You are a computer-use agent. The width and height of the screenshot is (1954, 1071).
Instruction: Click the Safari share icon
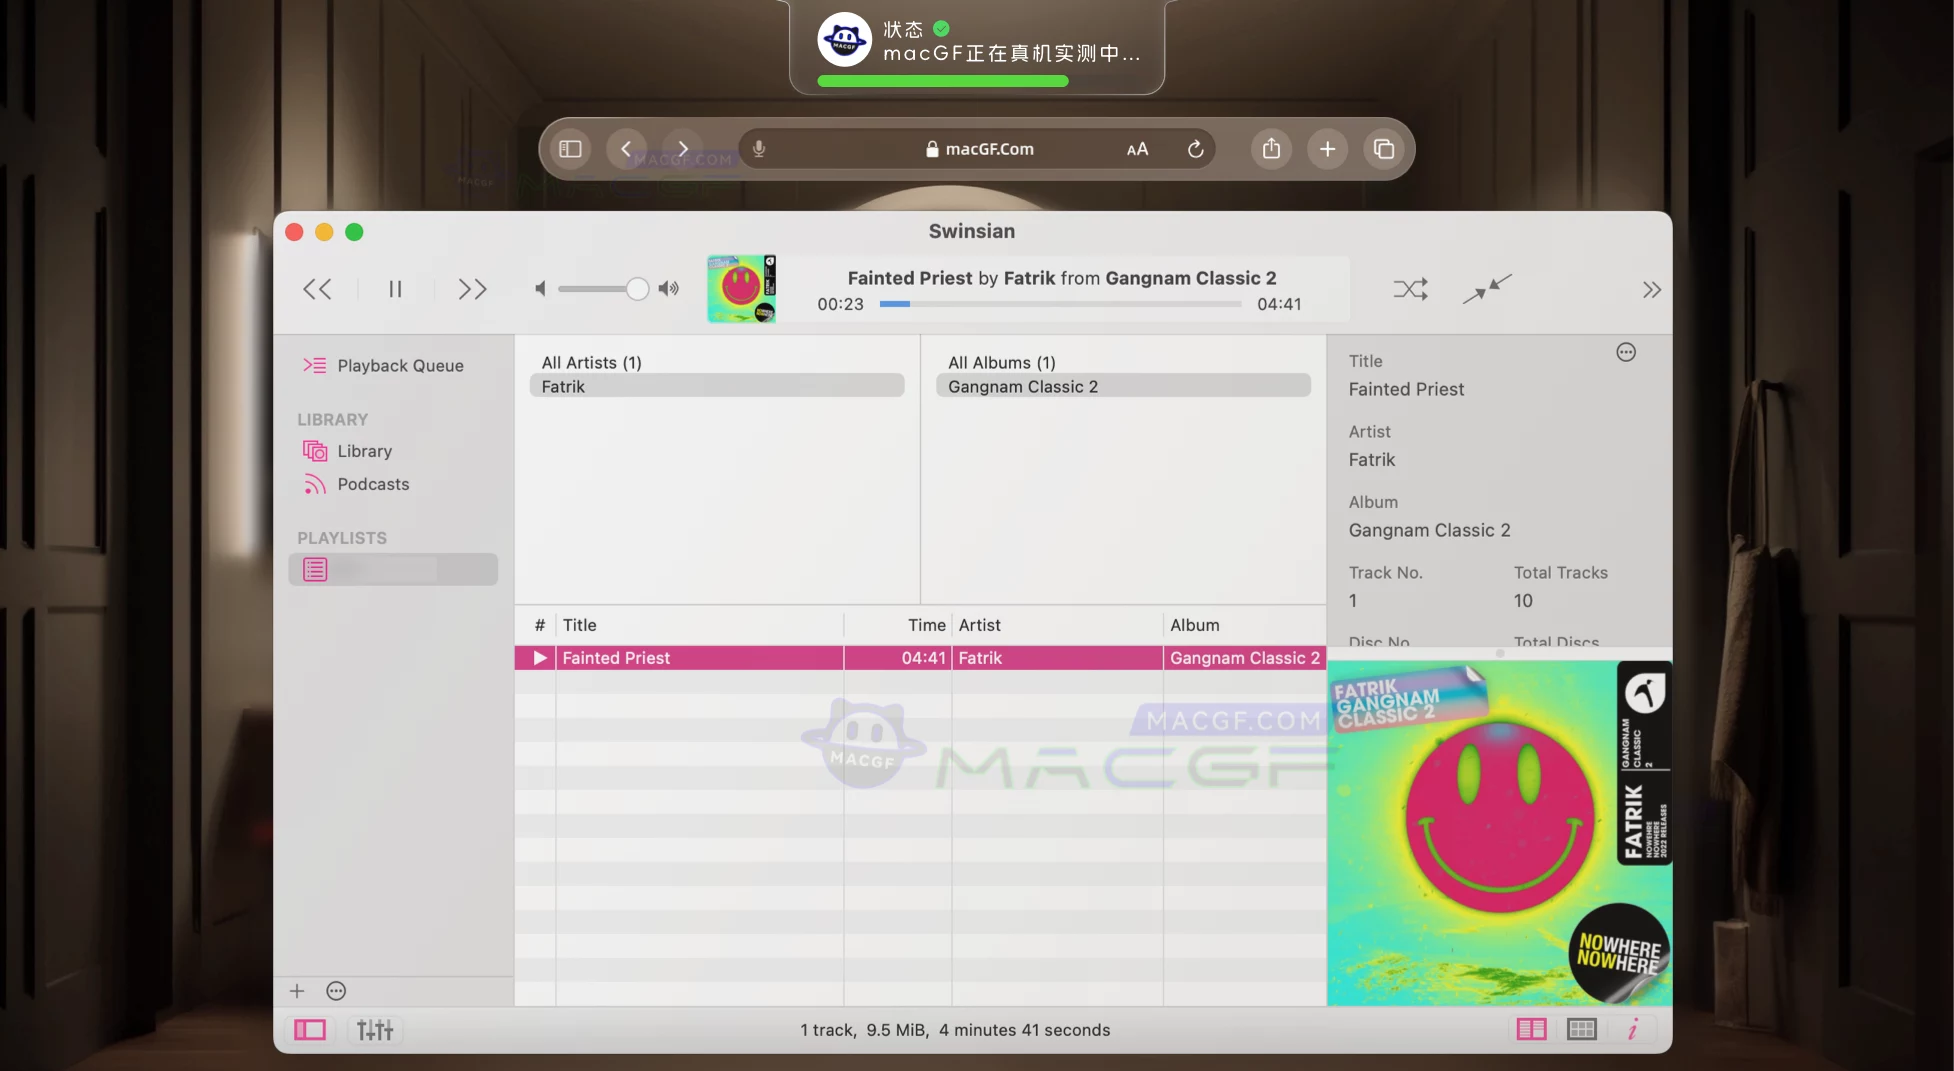(1271, 149)
